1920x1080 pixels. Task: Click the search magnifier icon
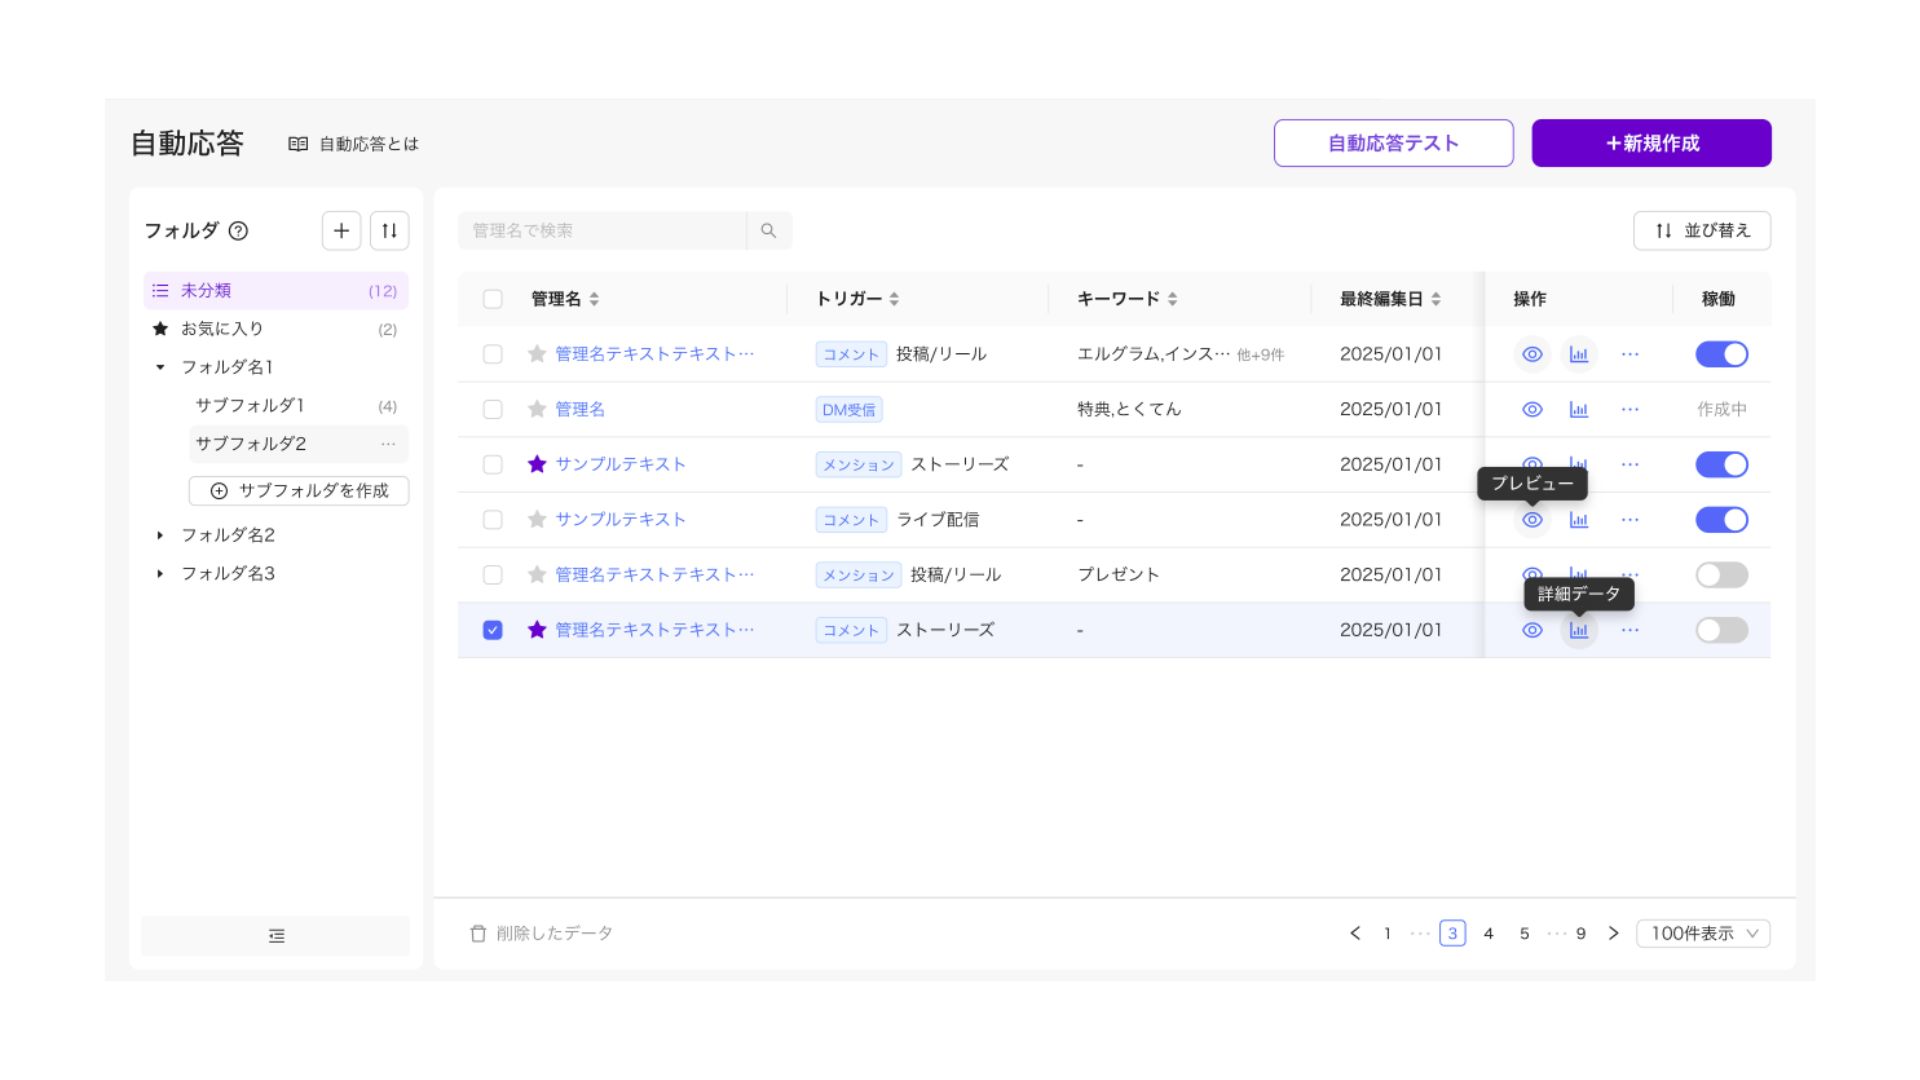768,231
